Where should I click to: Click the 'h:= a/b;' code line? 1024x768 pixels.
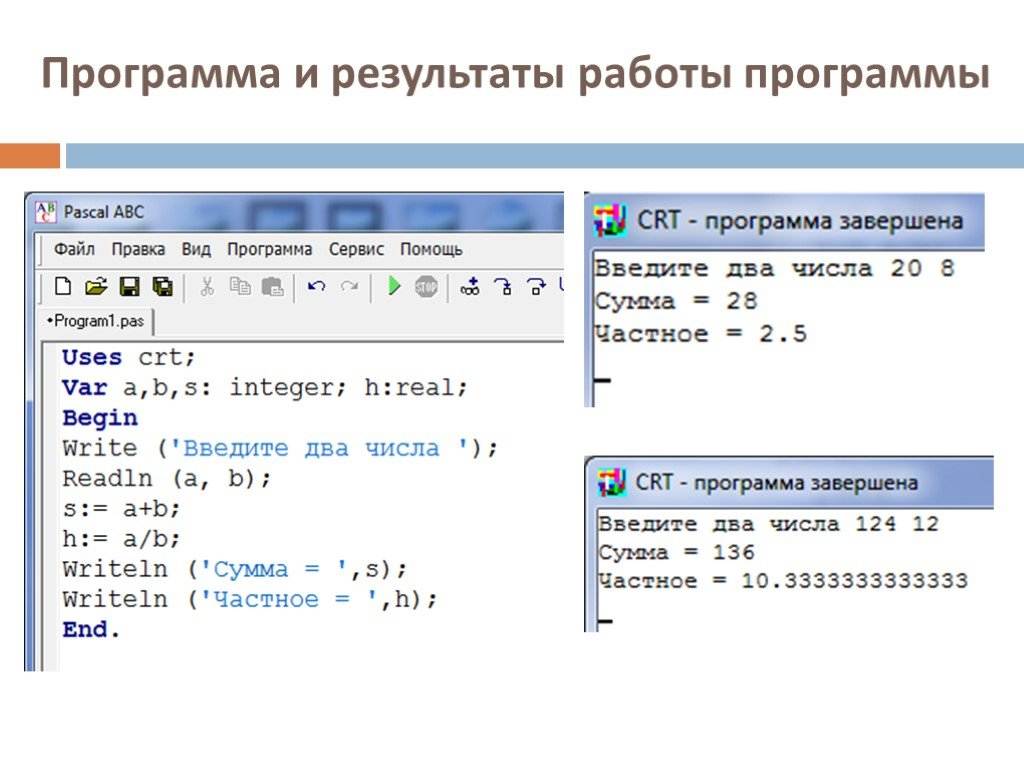[x=121, y=539]
